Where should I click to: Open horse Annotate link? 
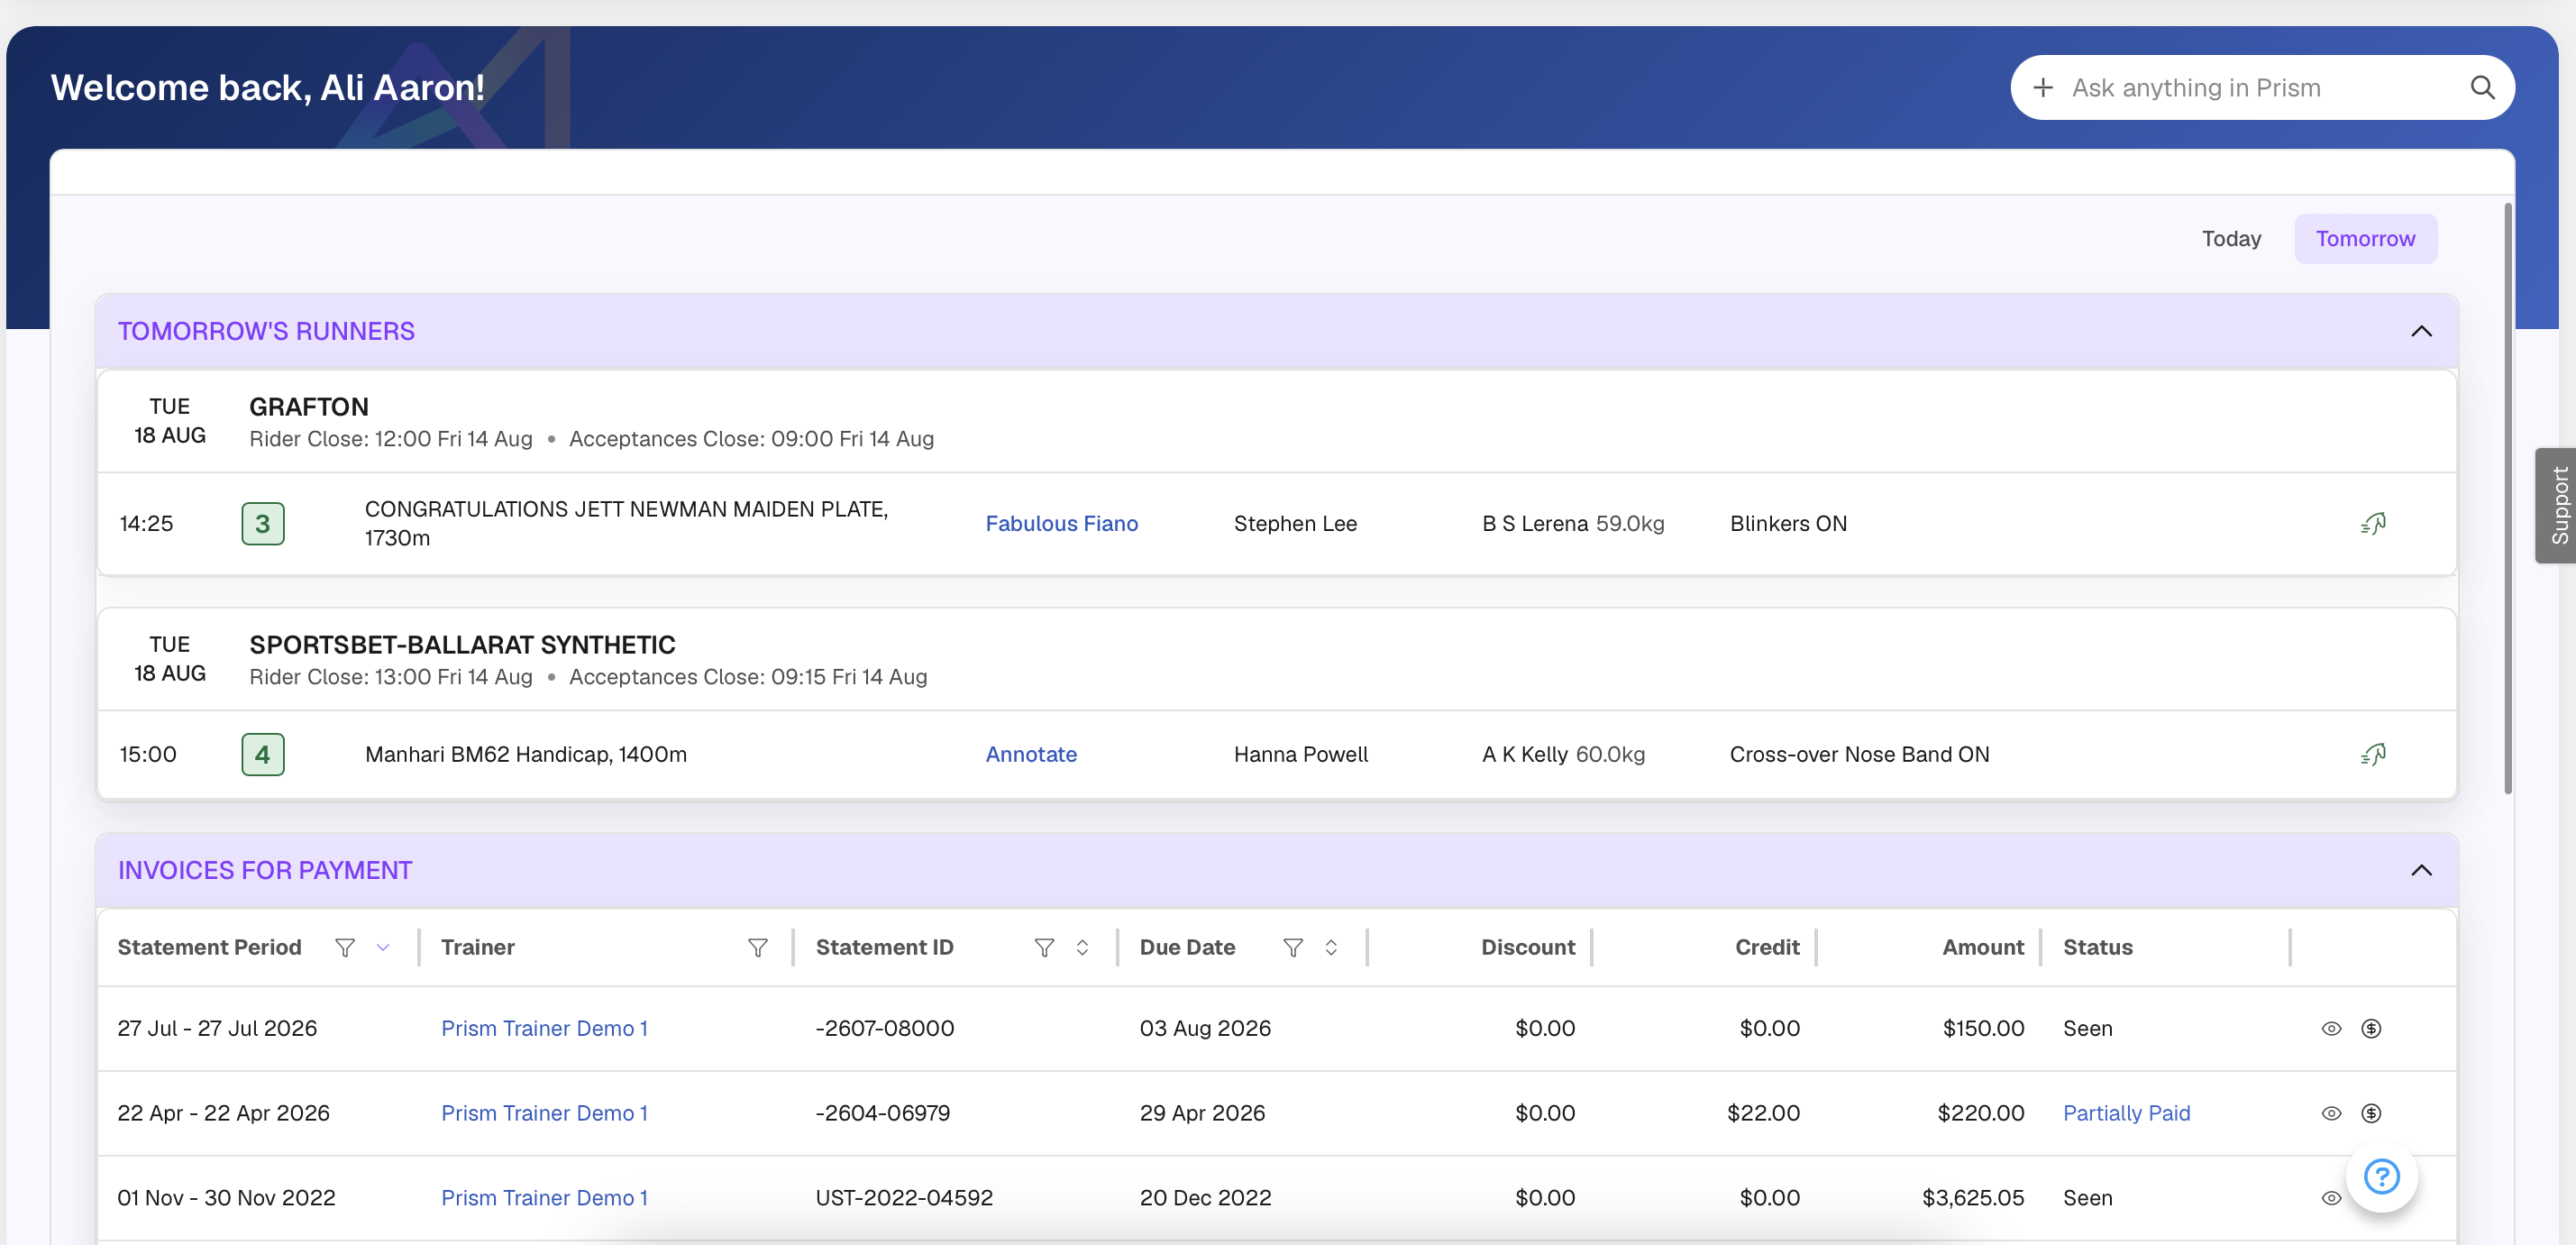coord(1031,754)
